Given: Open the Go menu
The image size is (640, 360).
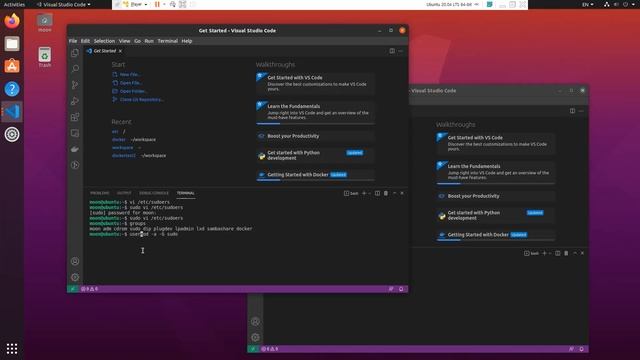Looking at the screenshot, I should tap(138, 41).
